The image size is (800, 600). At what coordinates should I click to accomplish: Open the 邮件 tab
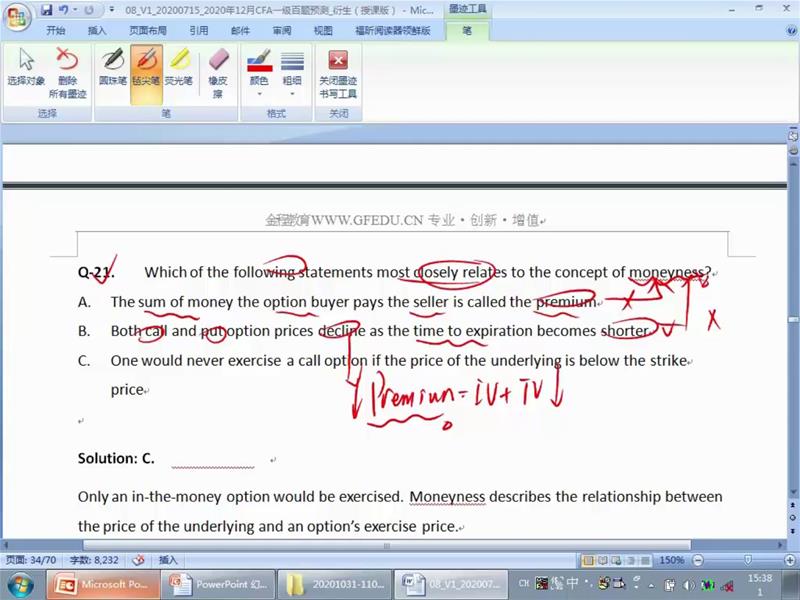240,31
